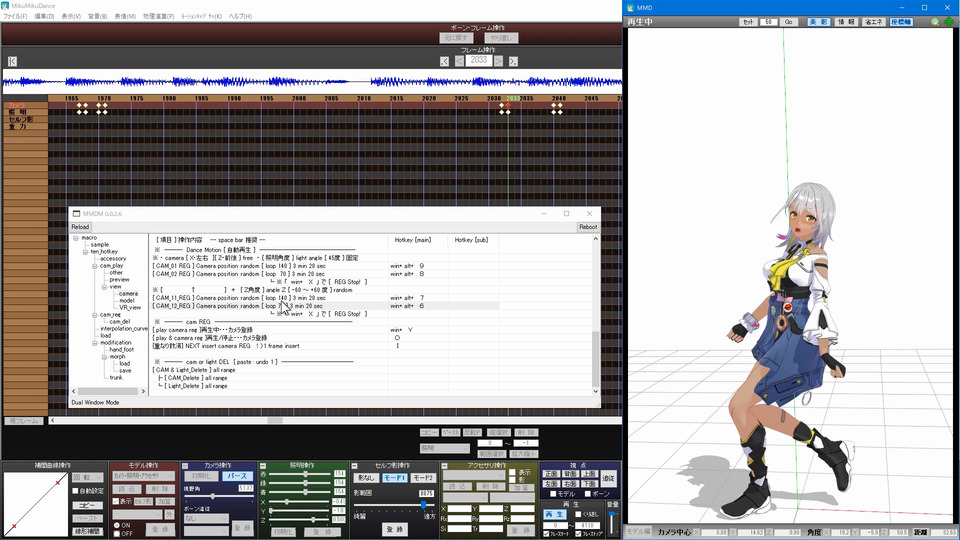Click the MikuMikuDance app icon in title bar
This screenshot has width=960, height=540.
(6, 6)
